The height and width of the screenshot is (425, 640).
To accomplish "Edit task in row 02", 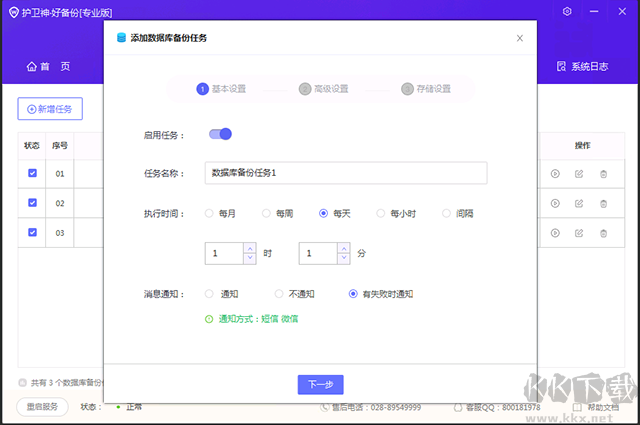I will click(x=579, y=203).
